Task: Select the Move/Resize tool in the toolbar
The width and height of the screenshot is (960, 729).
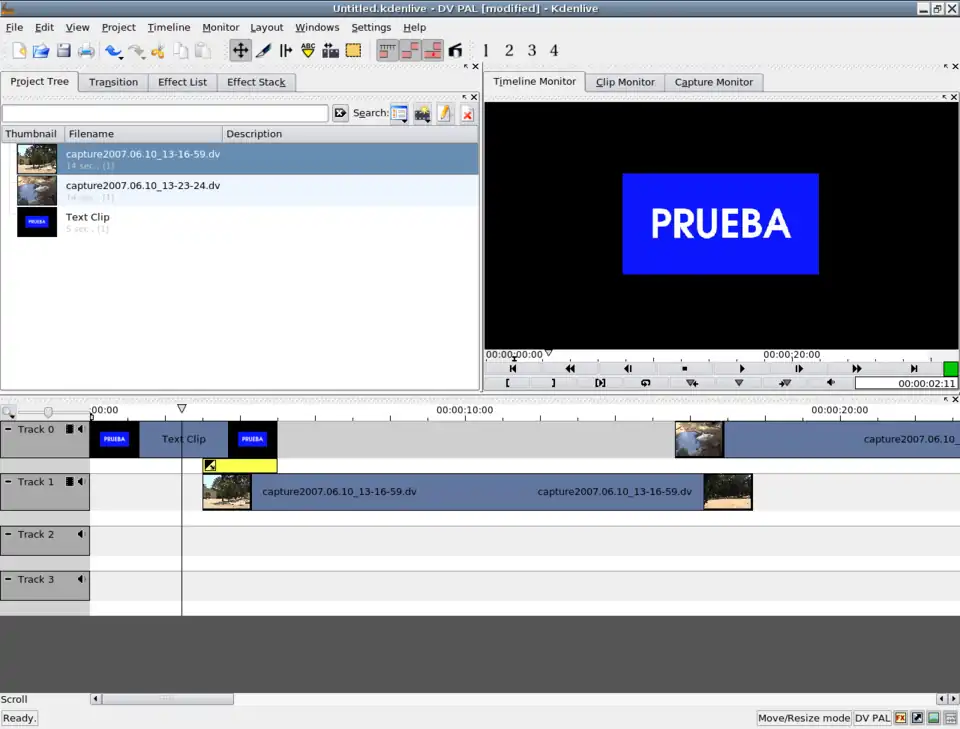Action: pos(240,50)
